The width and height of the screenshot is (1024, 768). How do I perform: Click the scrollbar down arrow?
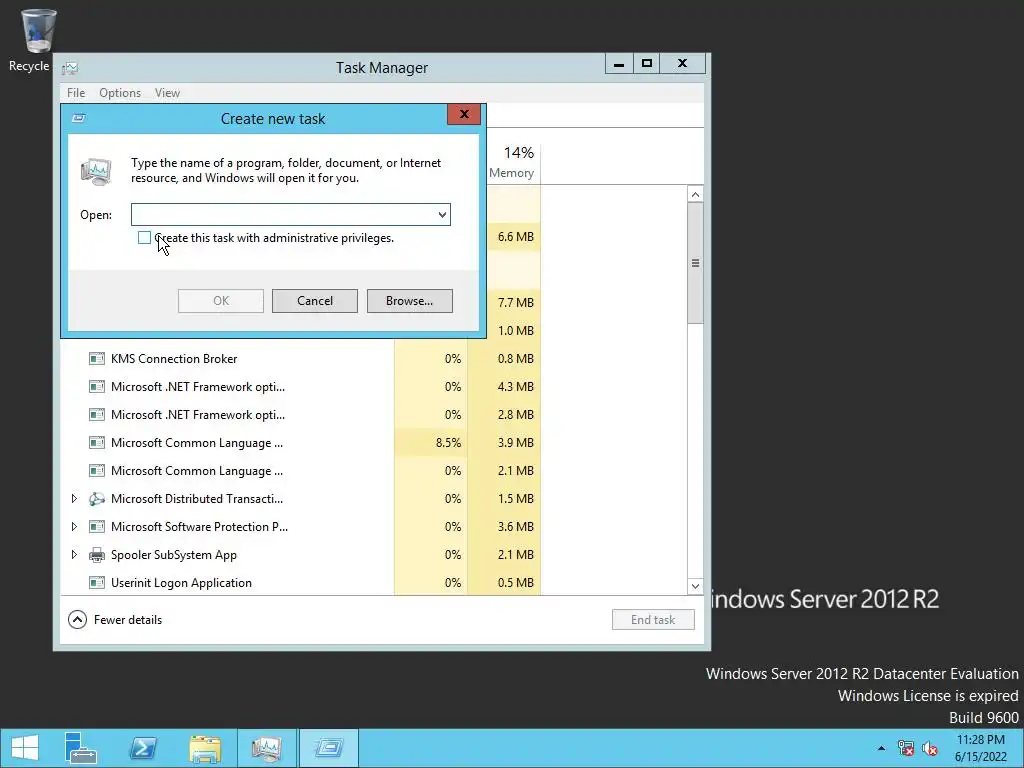tap(696, 586)
